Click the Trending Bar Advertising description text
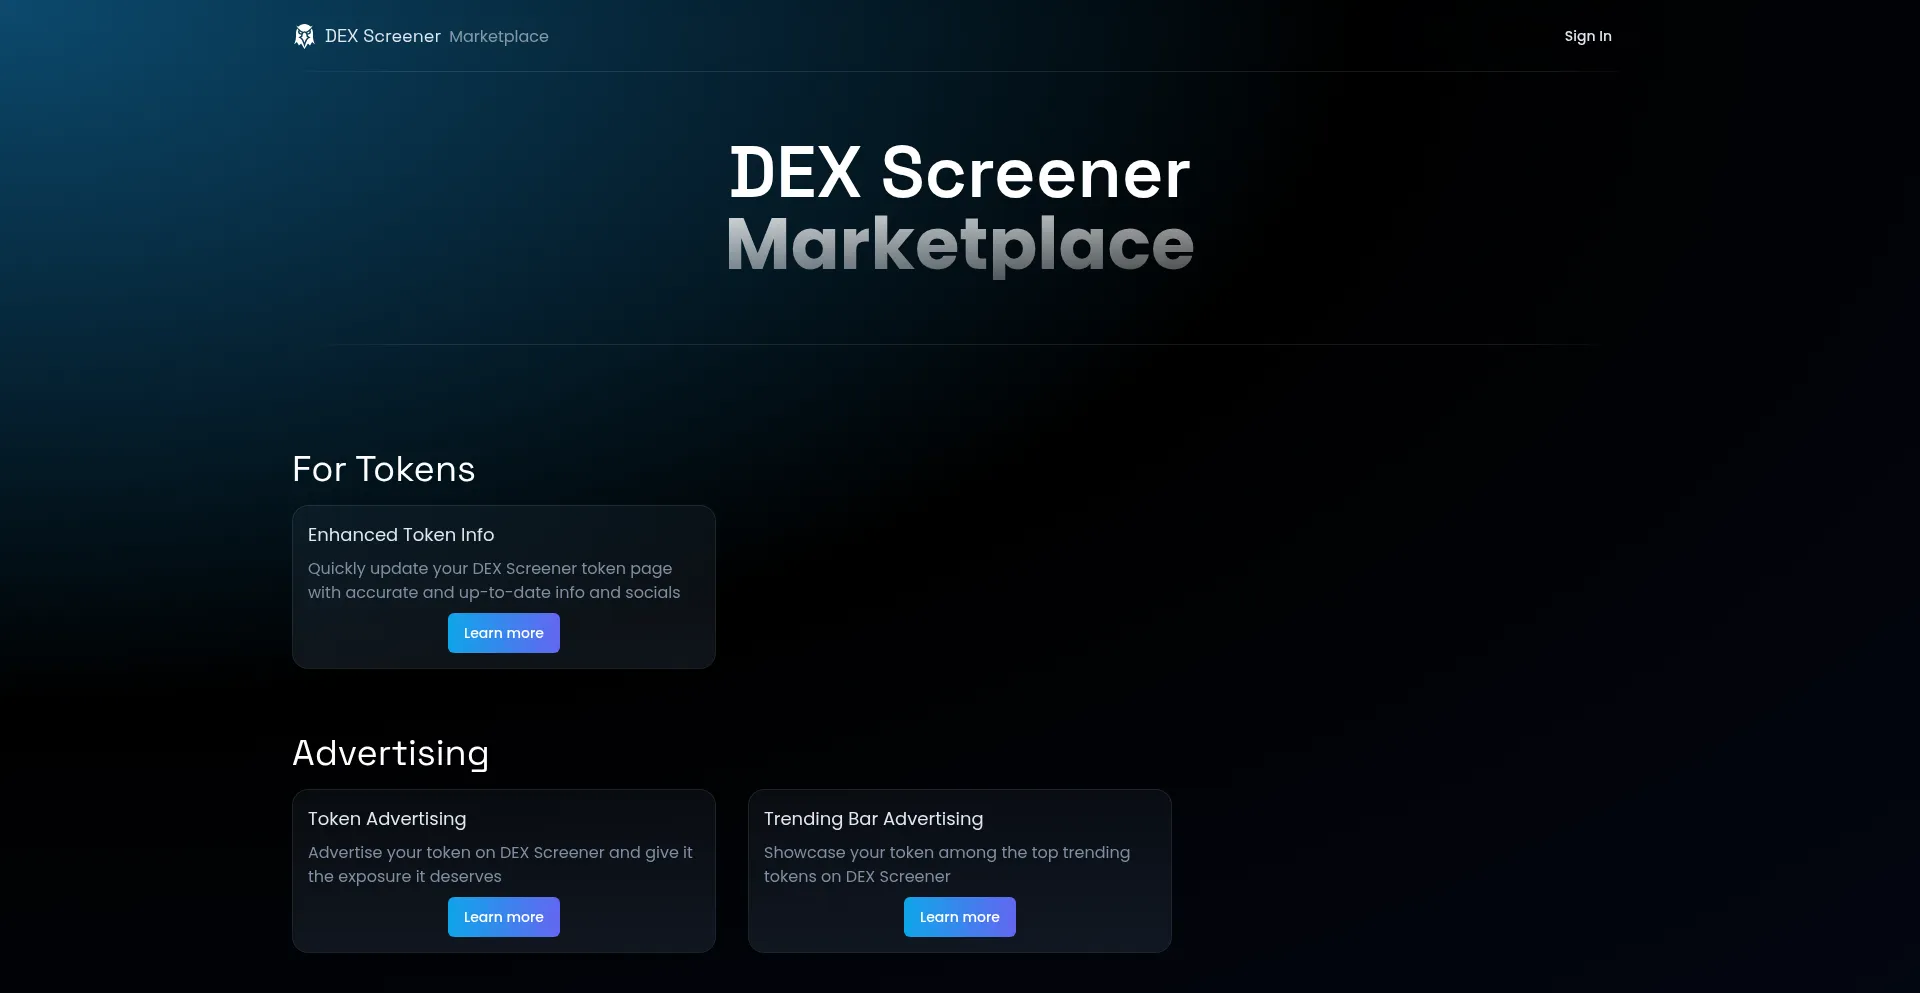Viewport: 1920px width, 993px height. coord(946,864)
